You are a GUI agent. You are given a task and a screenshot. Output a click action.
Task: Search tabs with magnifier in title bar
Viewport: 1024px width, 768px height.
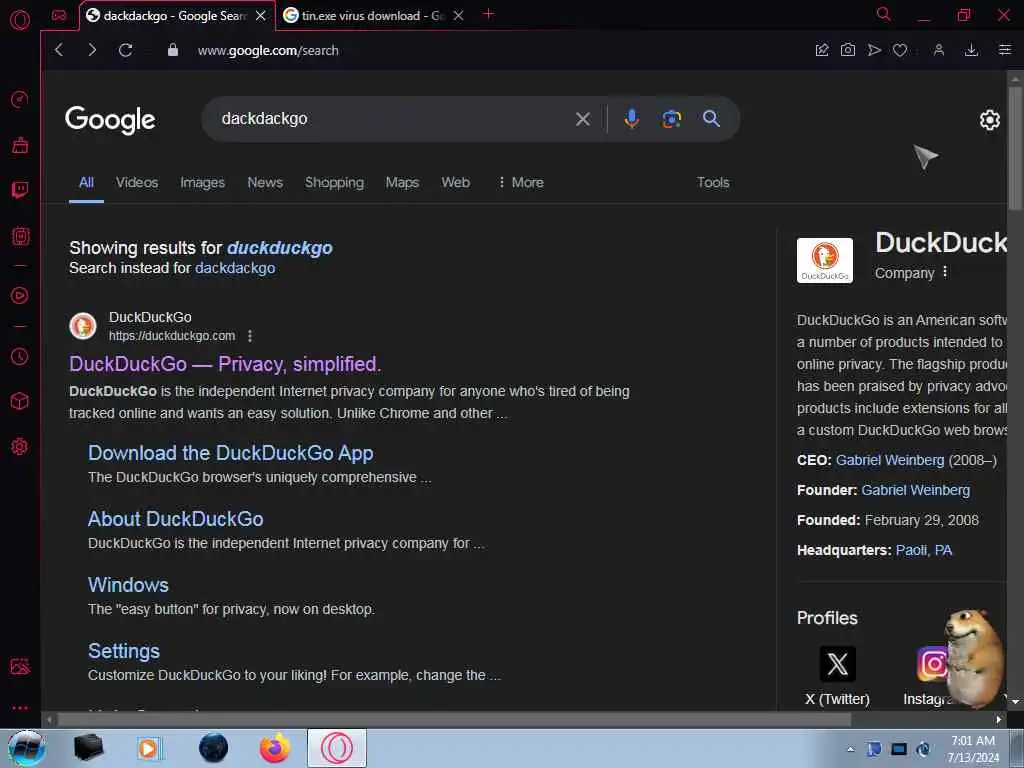click(883, 14)
